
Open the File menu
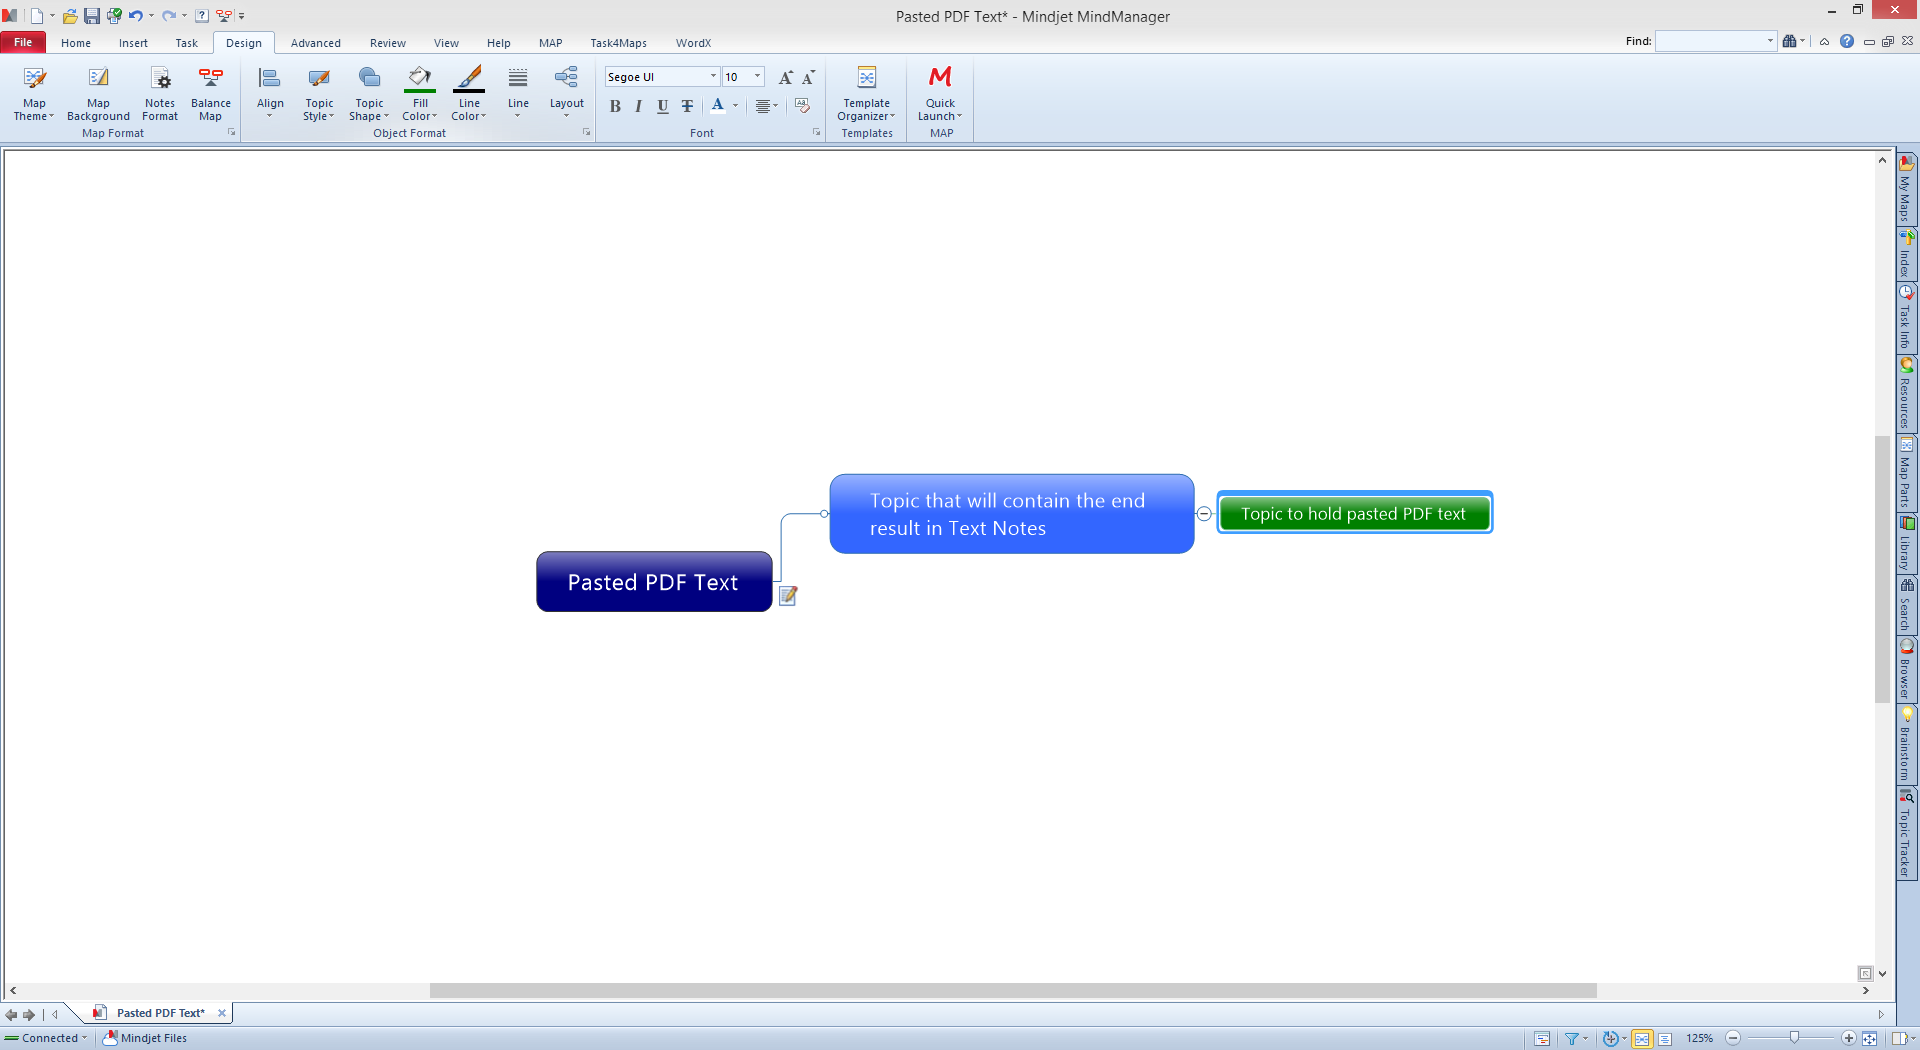[x=23, y=43]
